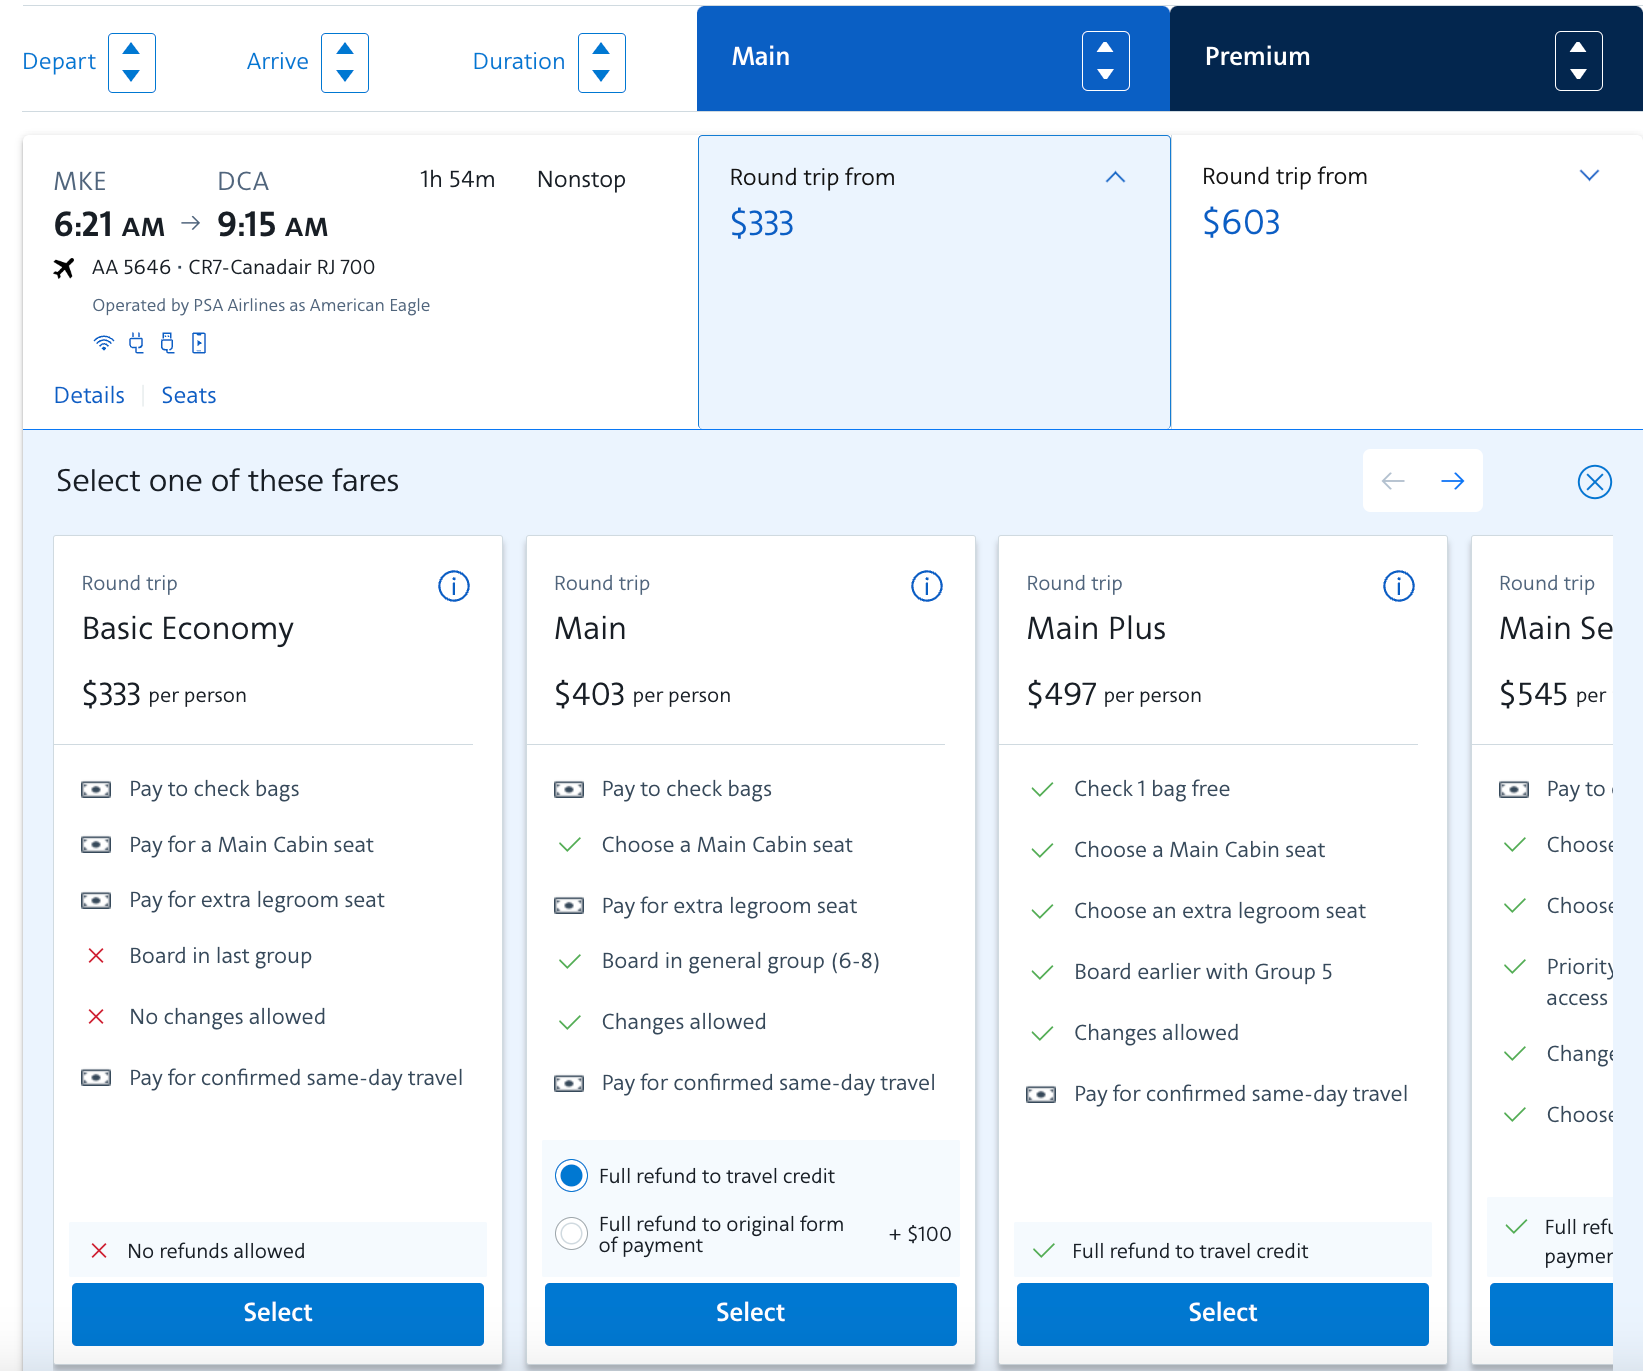The image size is (1643, 1371).
Task: Open the Main Plus fare info icon
Action: click(x=1398, y=586)
